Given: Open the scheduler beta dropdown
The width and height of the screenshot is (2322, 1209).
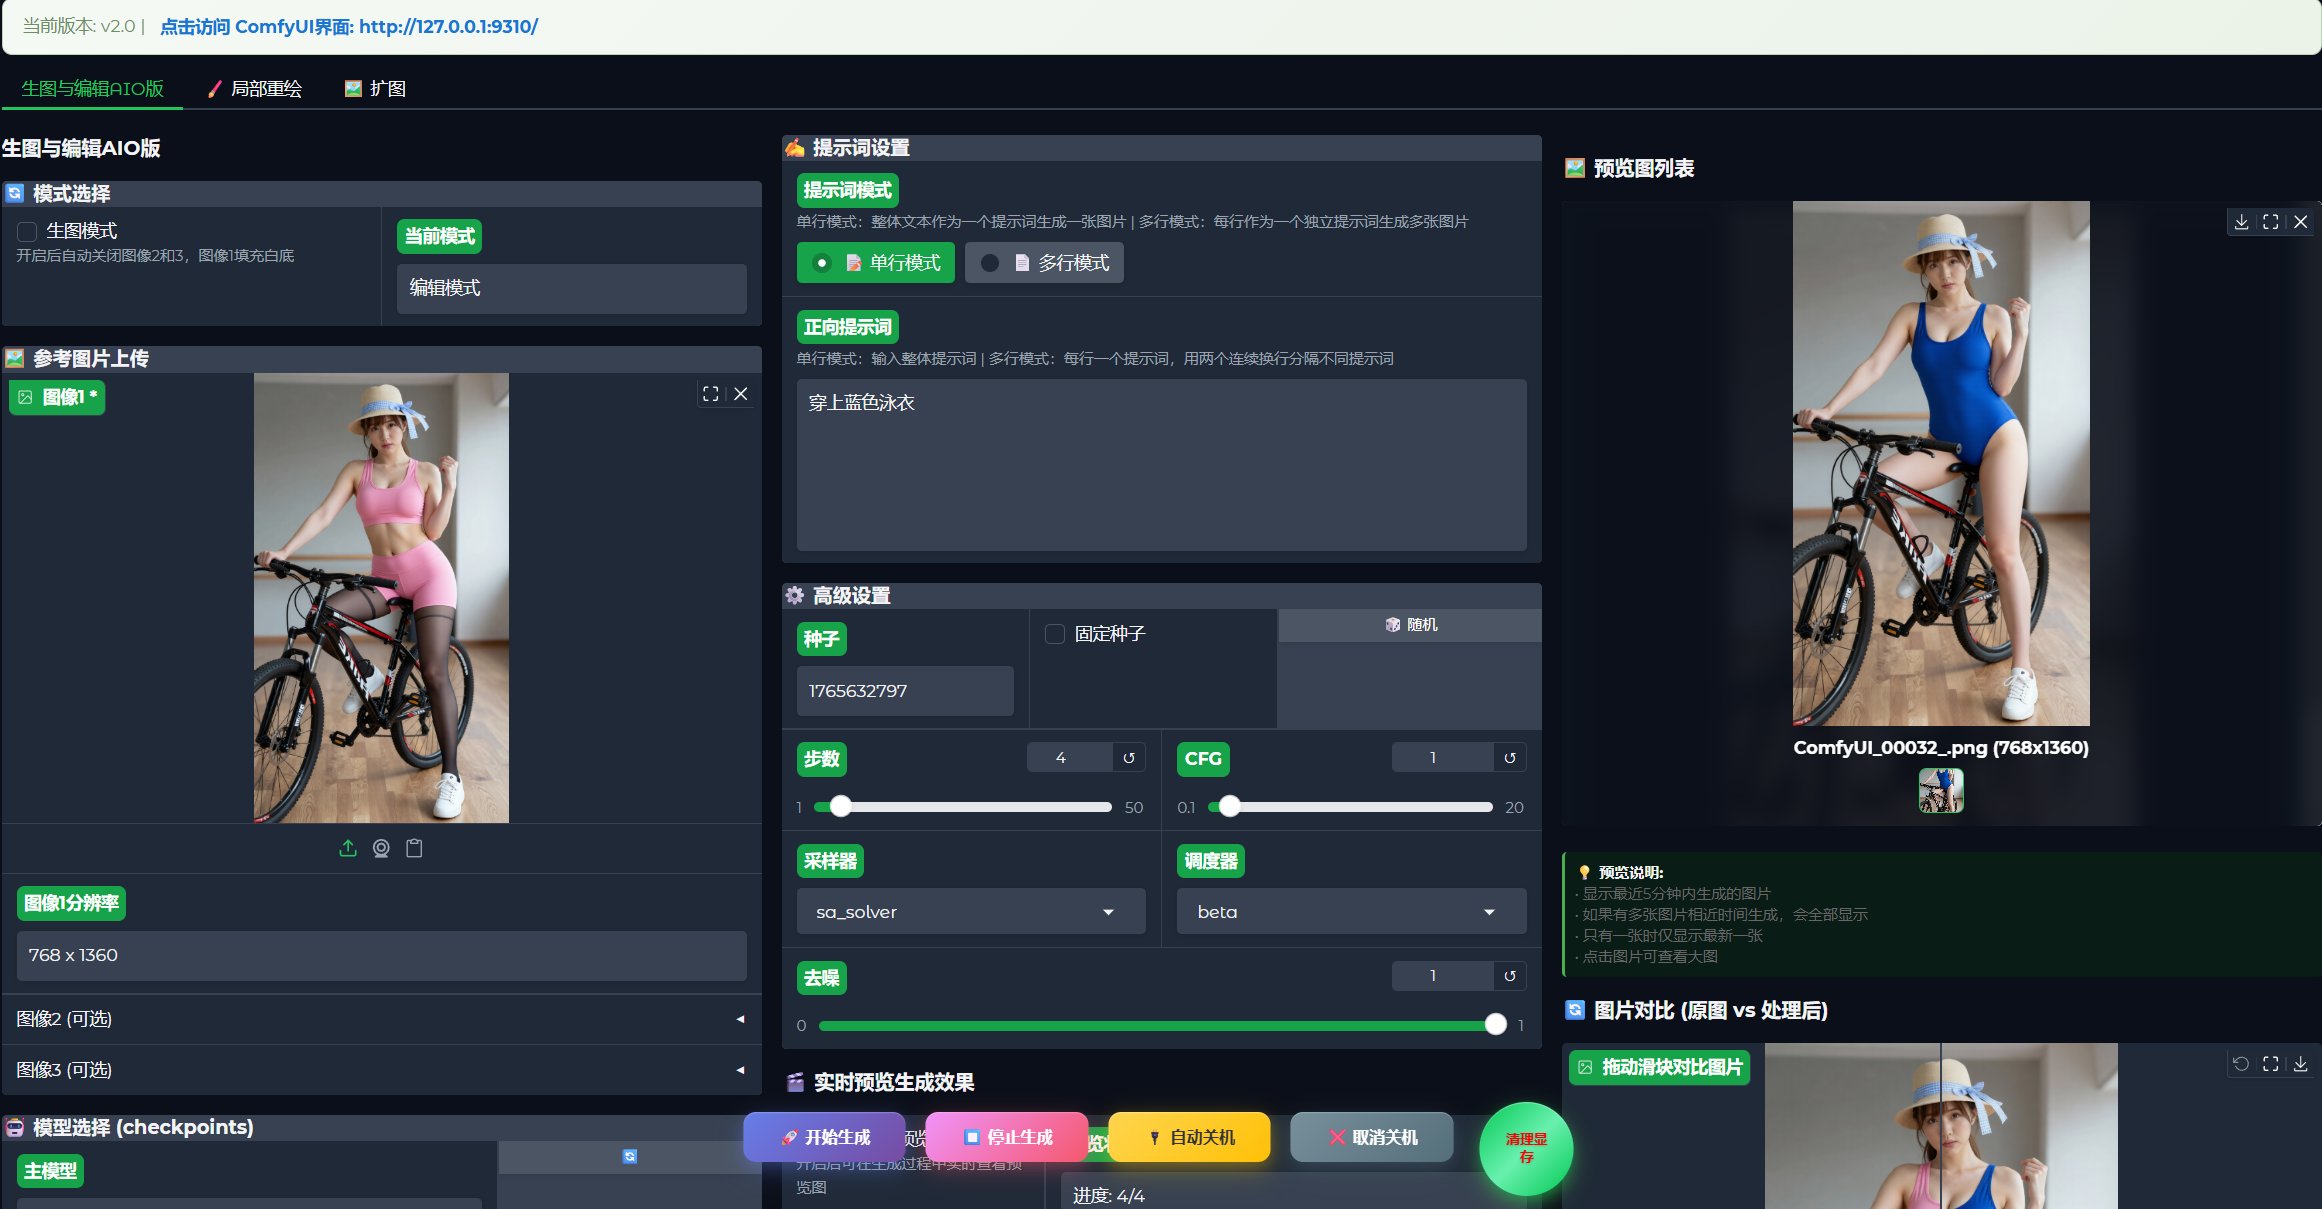Looking at the screenshot, I should (x=1350, y=912).
